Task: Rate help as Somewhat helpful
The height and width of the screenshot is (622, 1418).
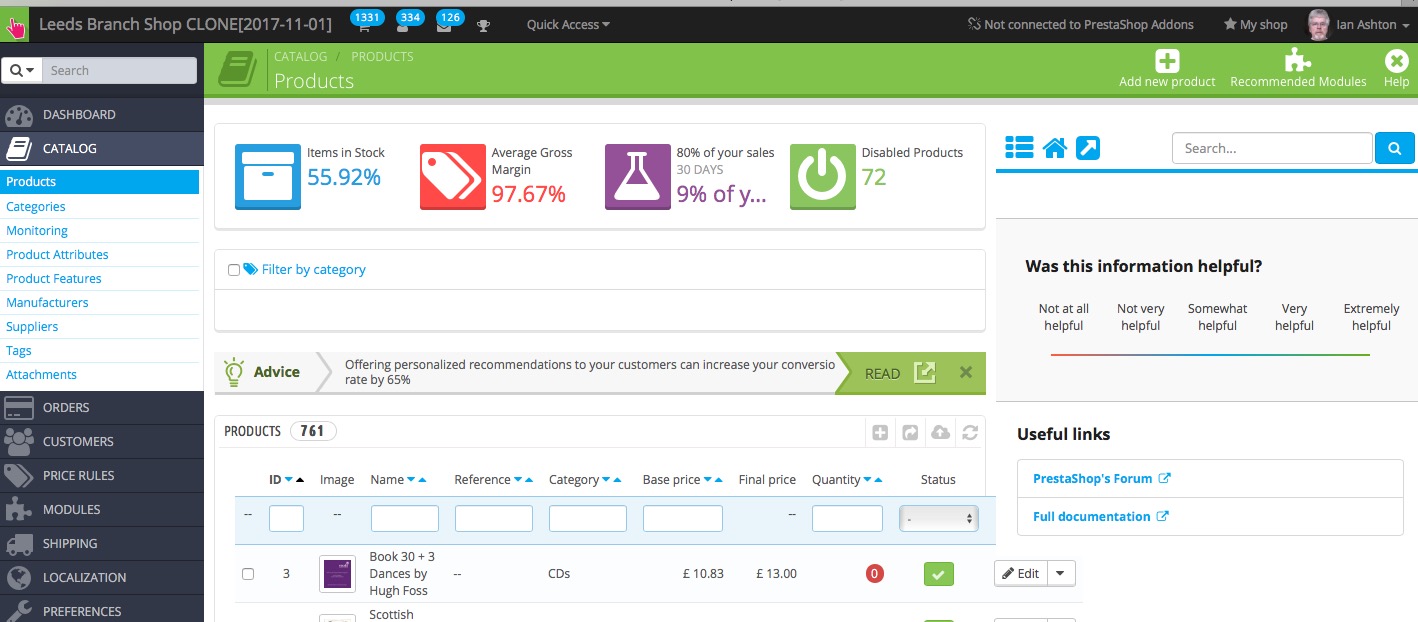Action: tap(1218, 317)
